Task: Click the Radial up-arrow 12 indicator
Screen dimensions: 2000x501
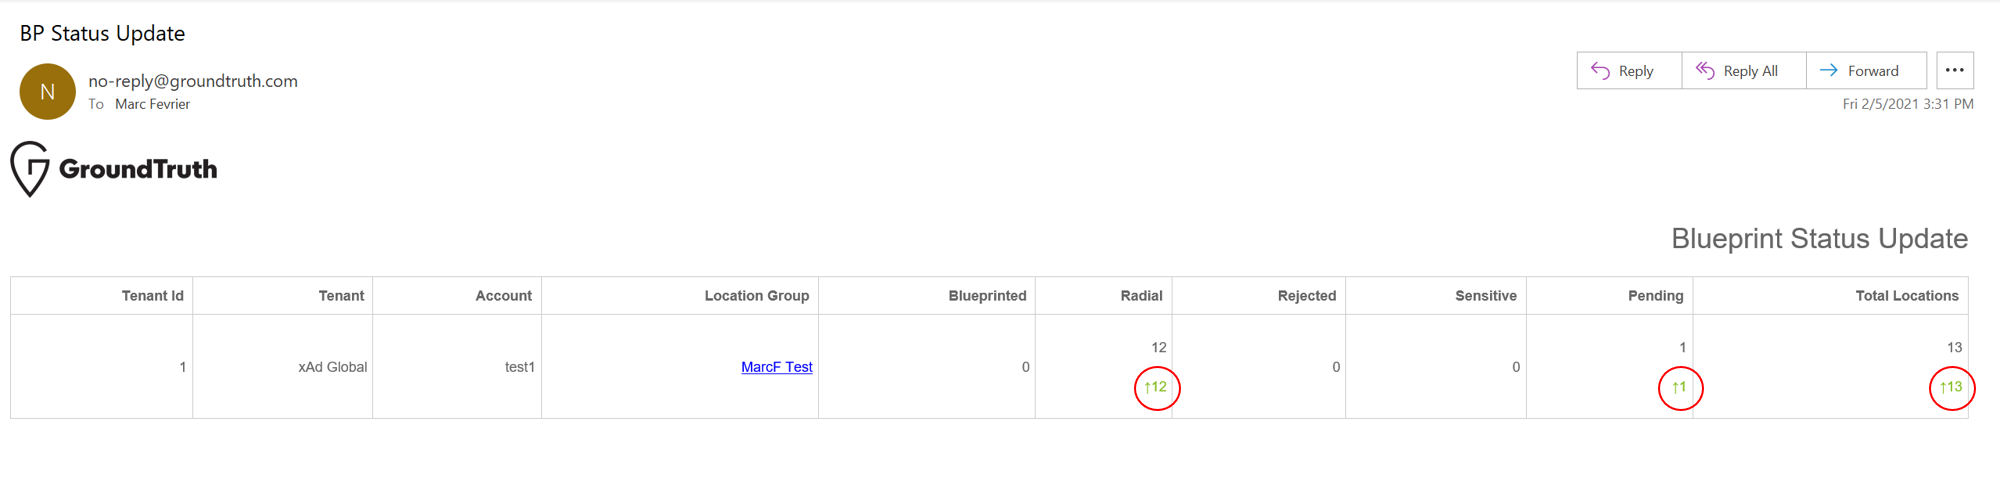Action: pyautogui.click(x=1156, y=387)
